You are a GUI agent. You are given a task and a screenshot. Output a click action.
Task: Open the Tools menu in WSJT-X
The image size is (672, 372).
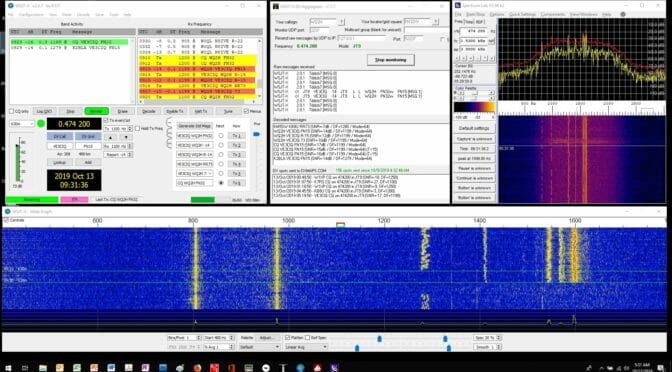[114, 15]
